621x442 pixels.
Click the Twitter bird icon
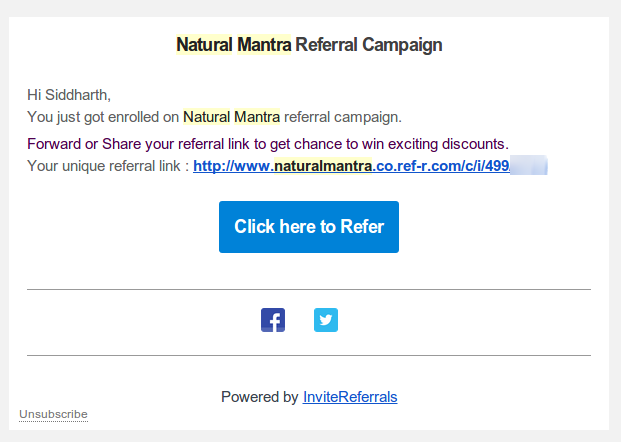[x=326, y=320]
